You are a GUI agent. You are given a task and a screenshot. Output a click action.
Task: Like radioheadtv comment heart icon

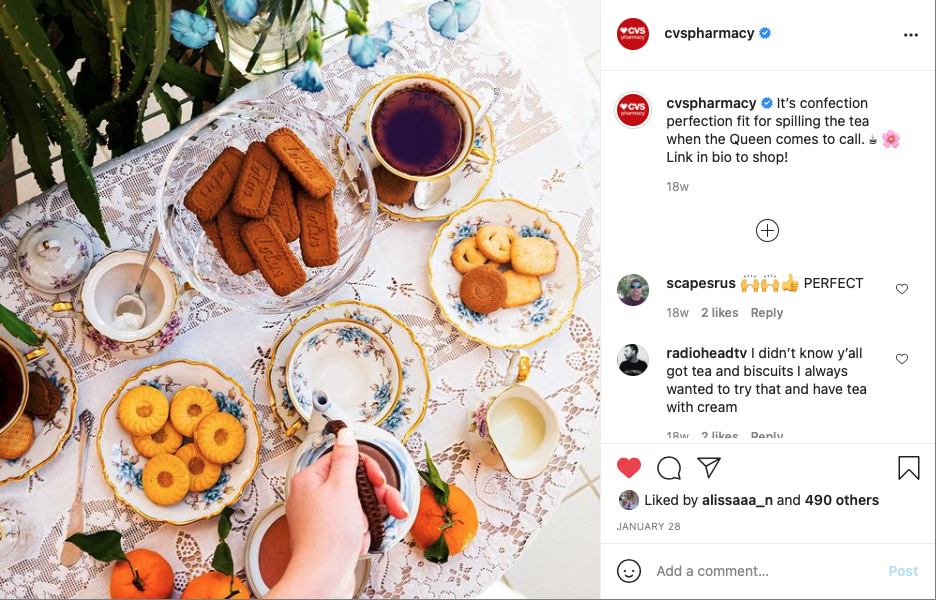902,359
